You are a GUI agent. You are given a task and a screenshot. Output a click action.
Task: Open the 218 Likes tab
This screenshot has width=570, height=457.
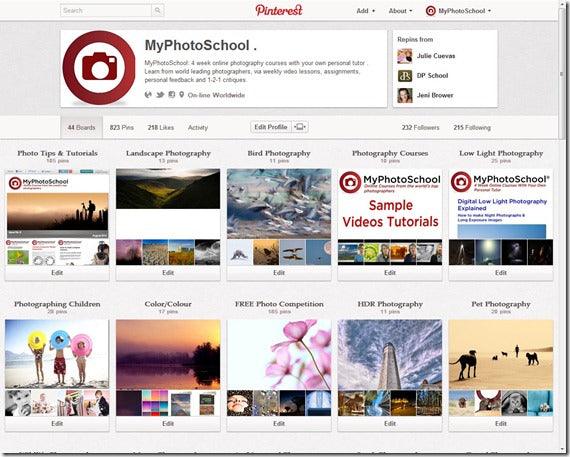click(160, 128)
